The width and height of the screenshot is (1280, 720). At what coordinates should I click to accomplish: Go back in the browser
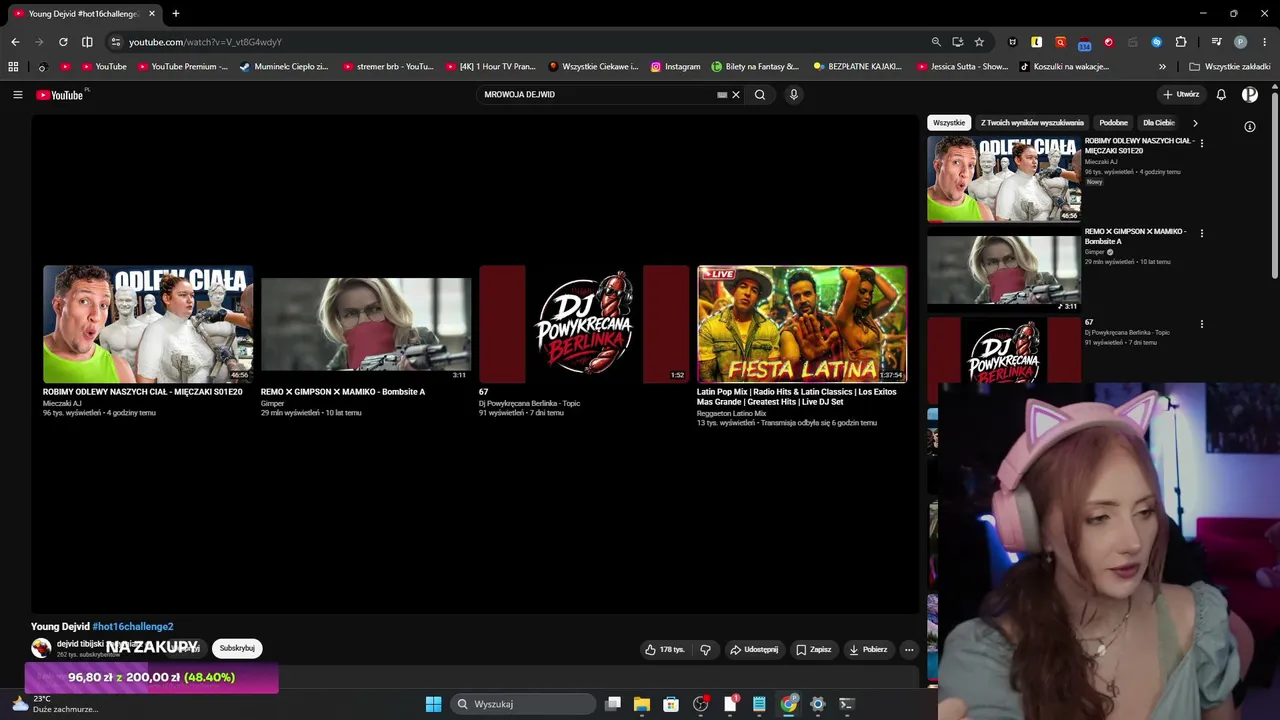pos(15,42)
